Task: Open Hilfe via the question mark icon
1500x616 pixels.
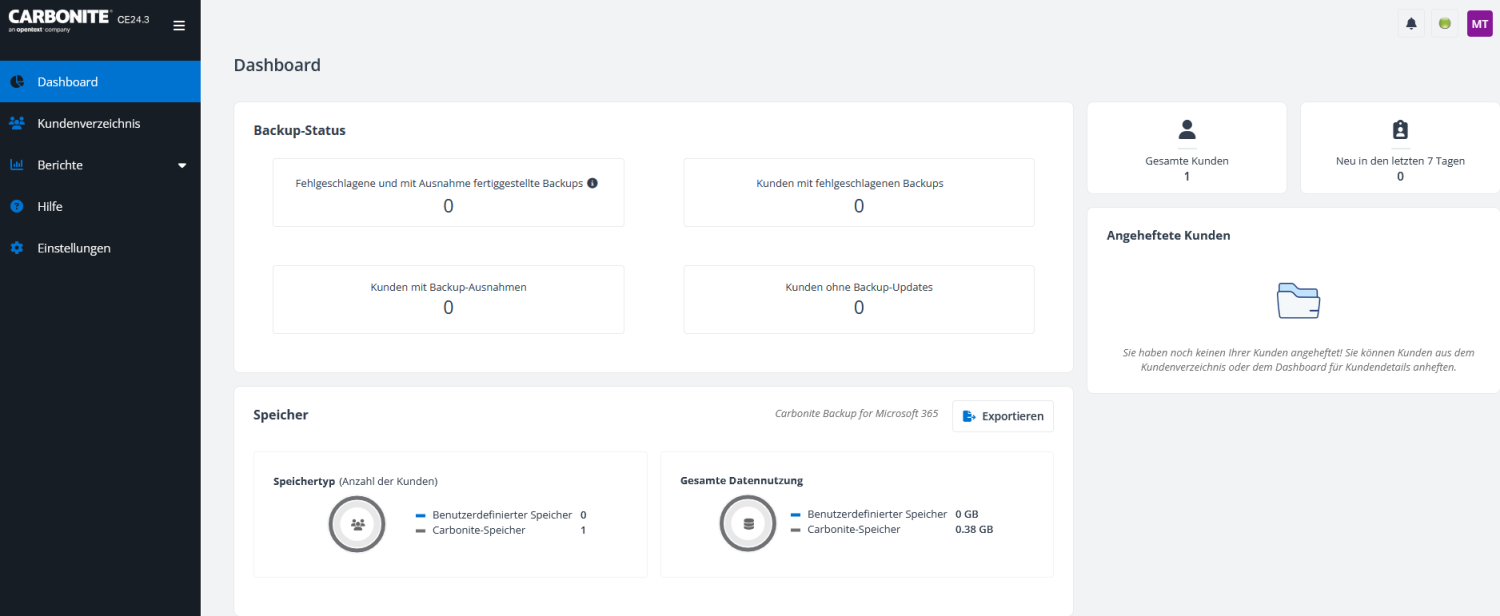Action: point(16,206)
